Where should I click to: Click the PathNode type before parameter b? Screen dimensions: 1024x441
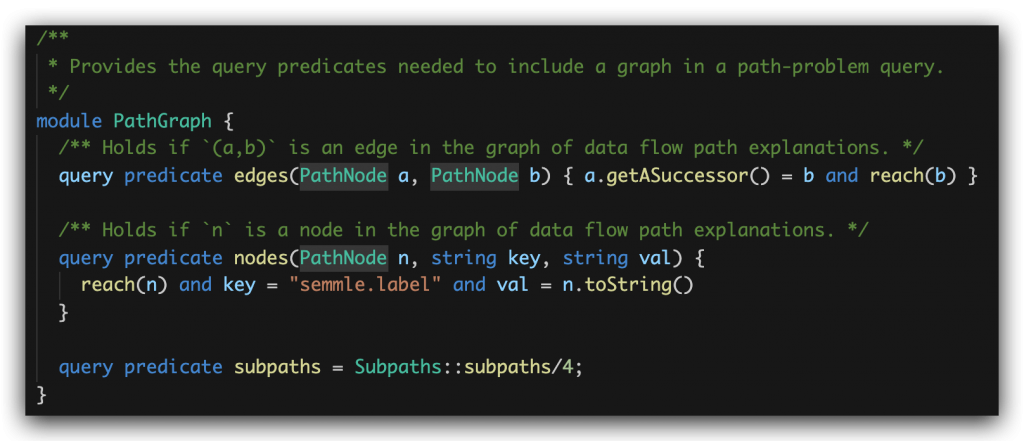click(475, 176)
